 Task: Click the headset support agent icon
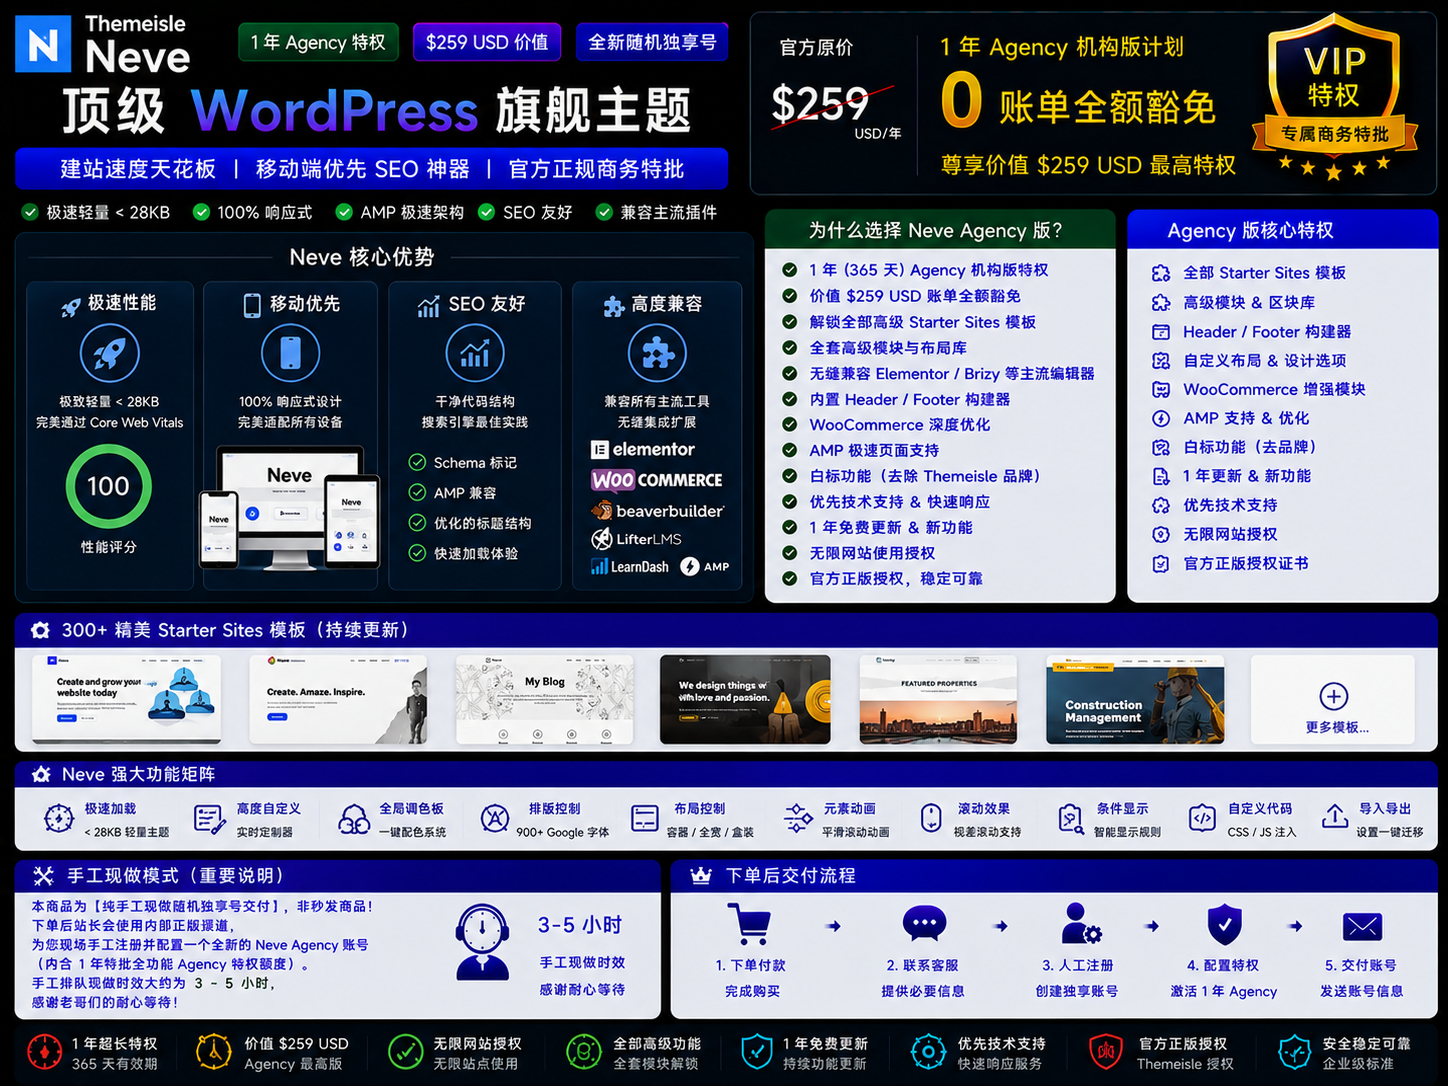coord(482,941)
